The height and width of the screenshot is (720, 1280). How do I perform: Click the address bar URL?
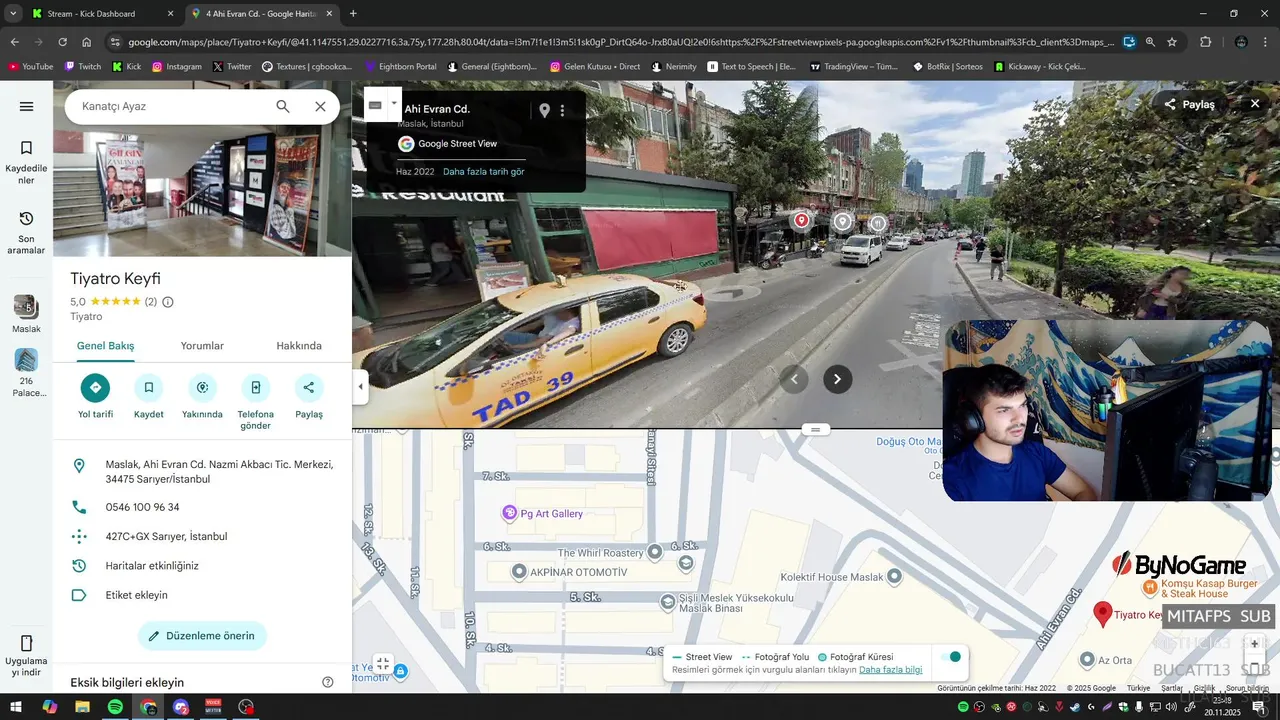[x=620, y=42]
